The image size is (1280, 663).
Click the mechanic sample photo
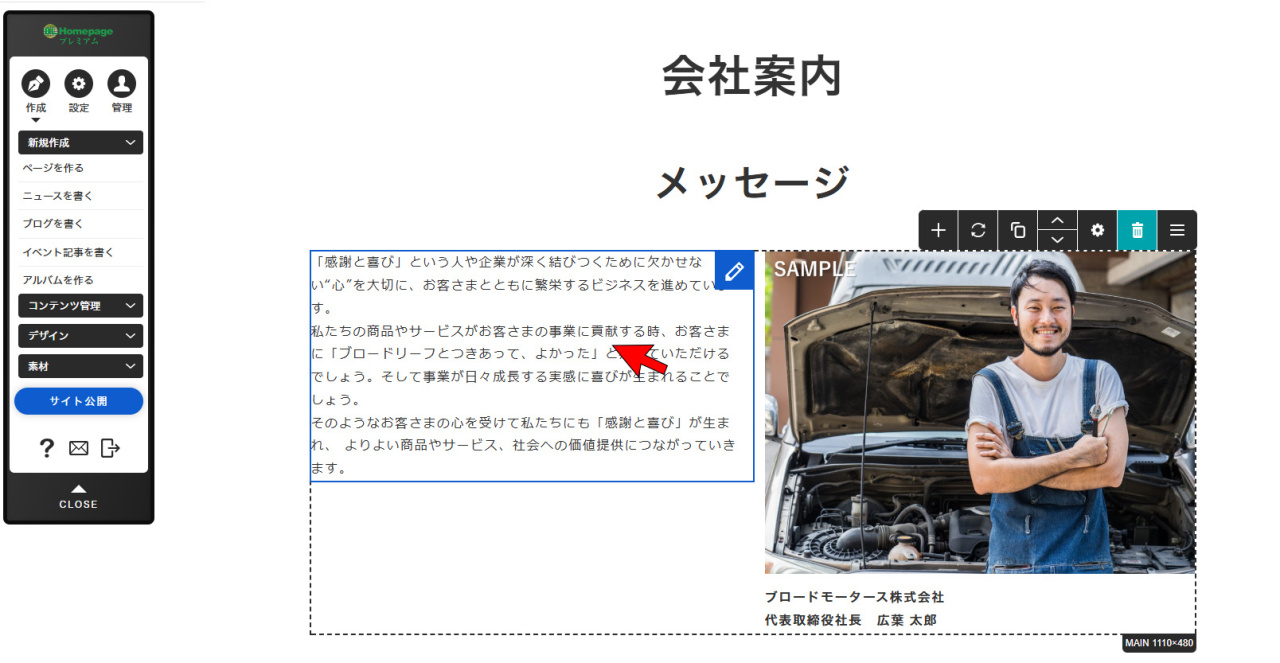coord(979,412)
